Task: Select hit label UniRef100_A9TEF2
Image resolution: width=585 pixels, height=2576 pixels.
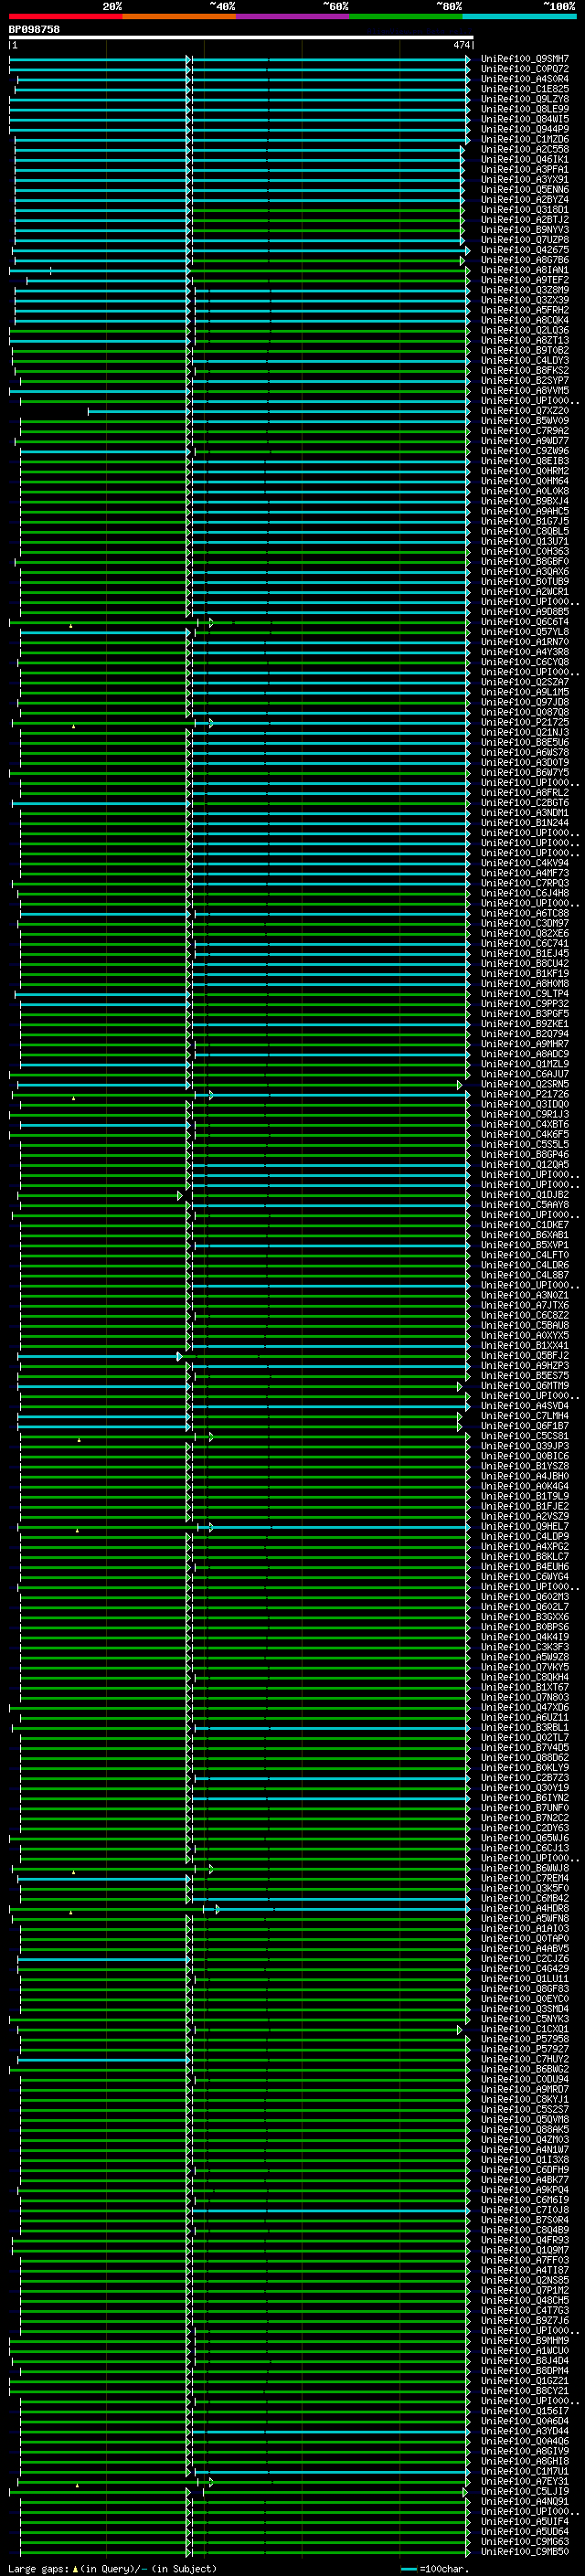Action: (x=525, y=280)
